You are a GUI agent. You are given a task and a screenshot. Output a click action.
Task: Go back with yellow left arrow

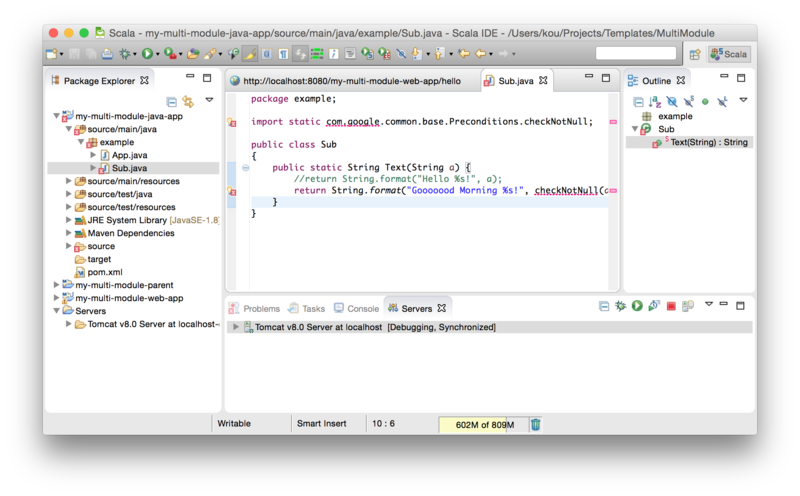[x=480, y=54]
